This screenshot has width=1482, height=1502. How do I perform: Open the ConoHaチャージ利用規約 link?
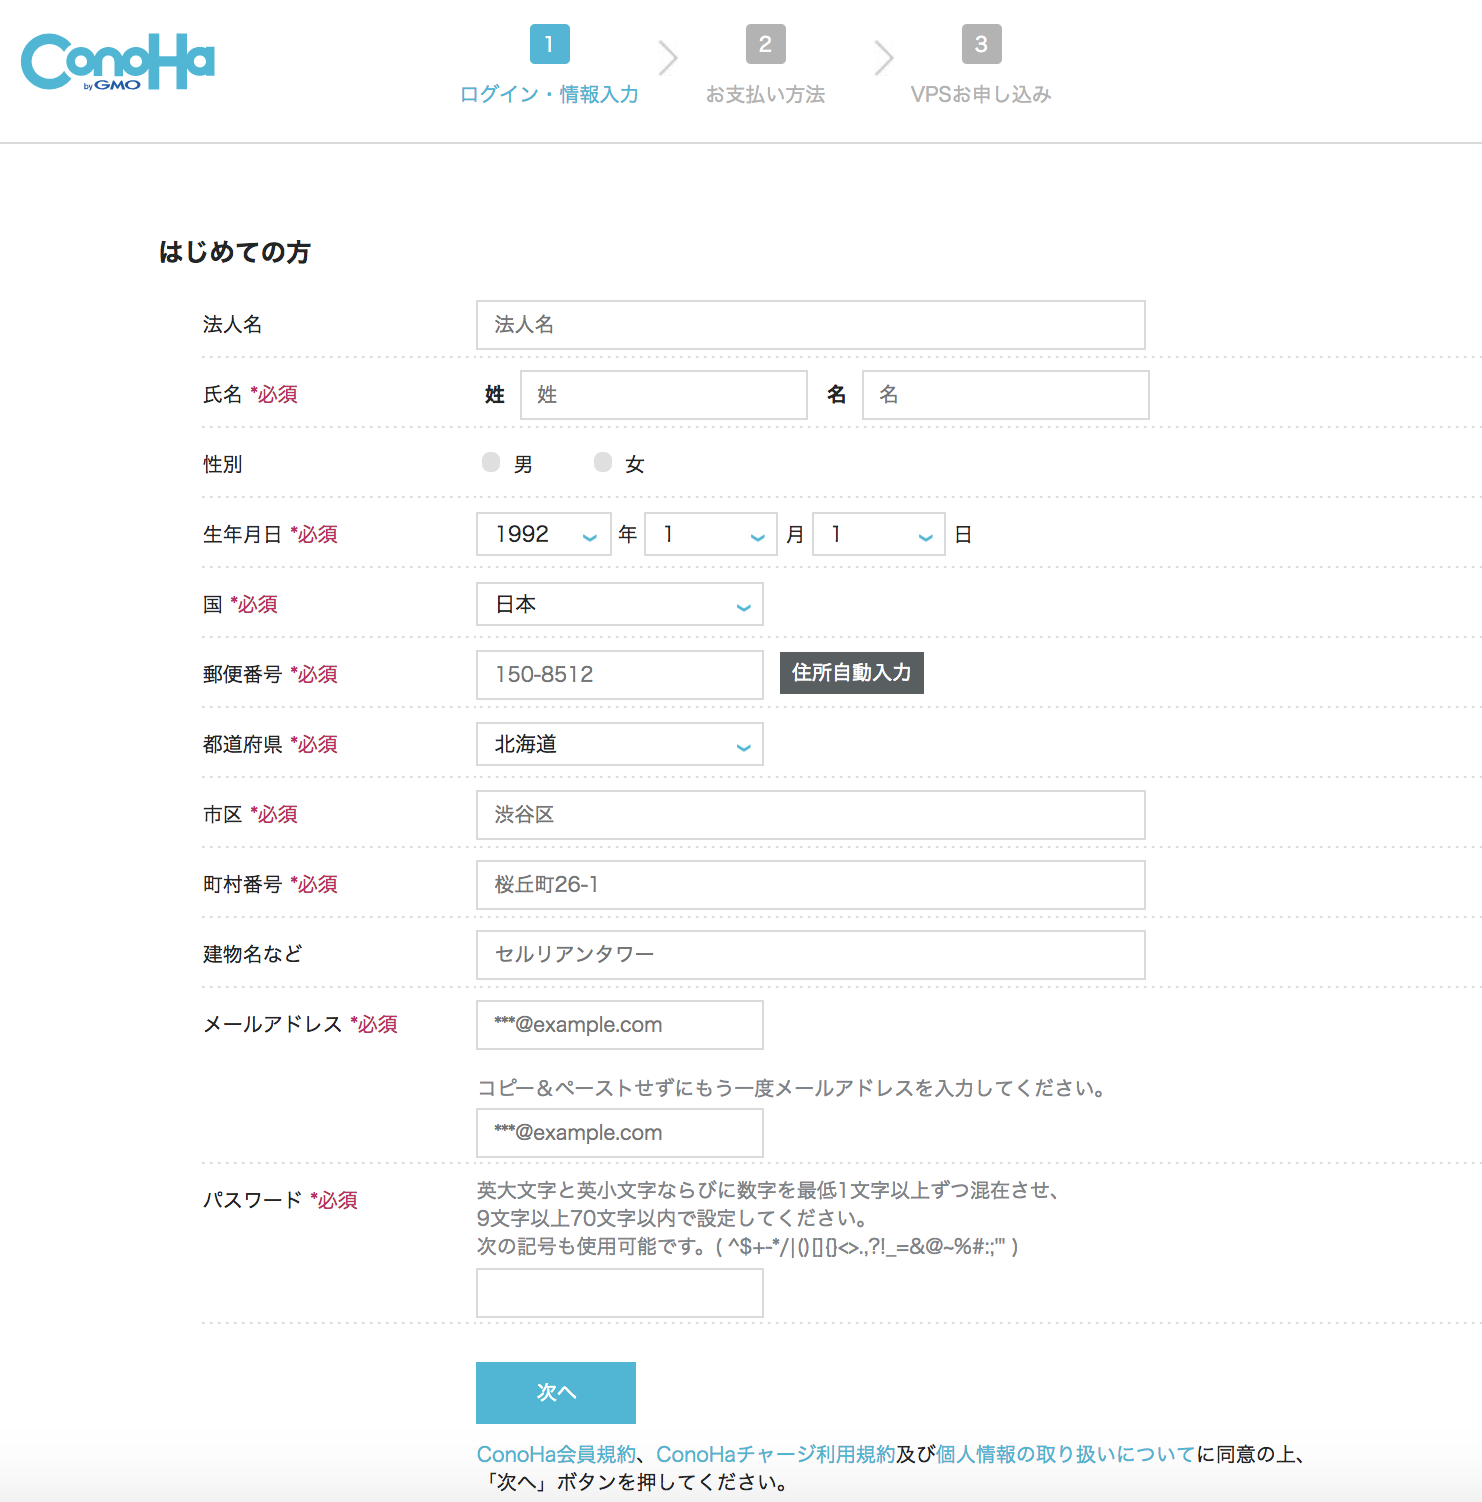[775, 1454]
